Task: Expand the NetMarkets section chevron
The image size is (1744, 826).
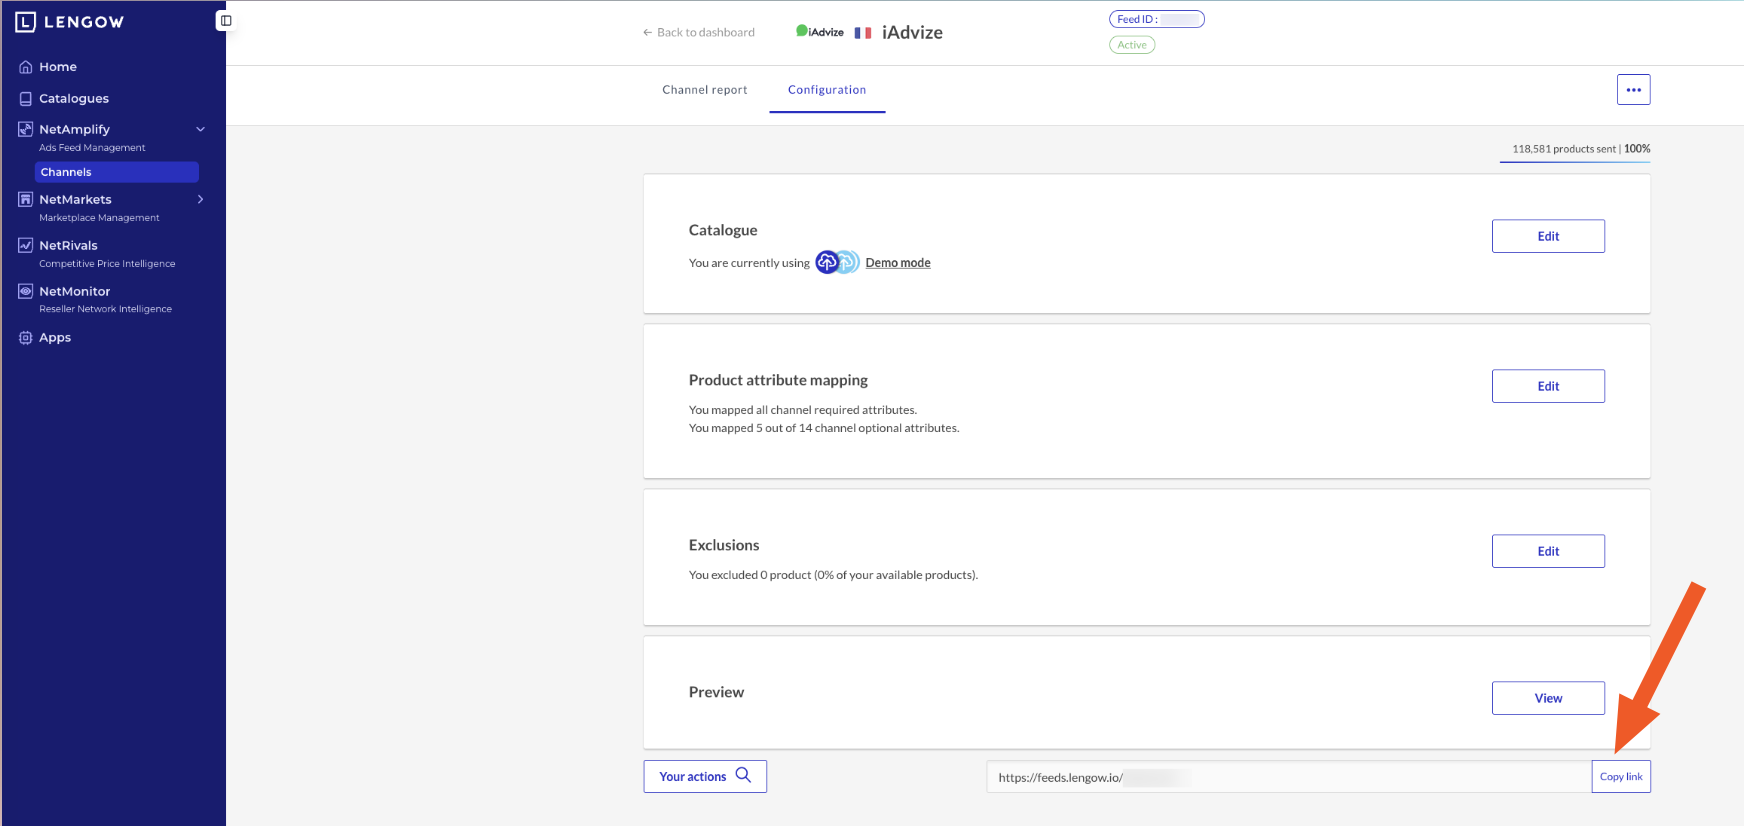Action: pyautogui.click(x=200, y=200)
